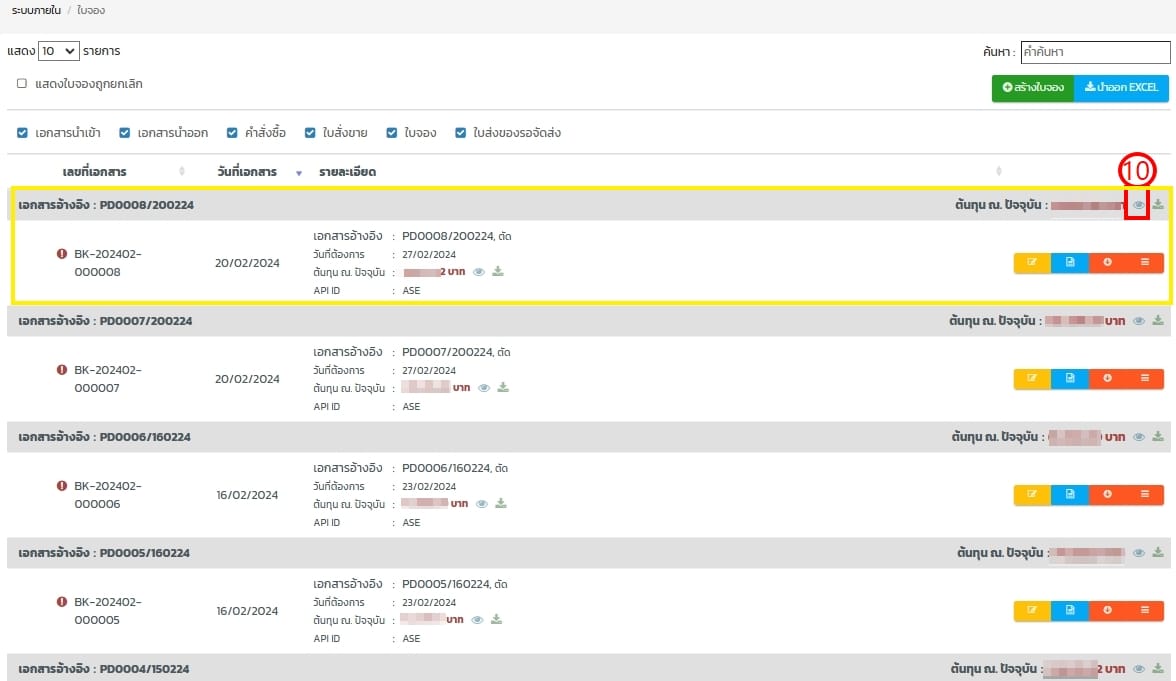Toggle the แสดงใบจองถูกยกเลิก checkbox
The height and width of the screenshot is (681, 1176).
pos(22,84)
